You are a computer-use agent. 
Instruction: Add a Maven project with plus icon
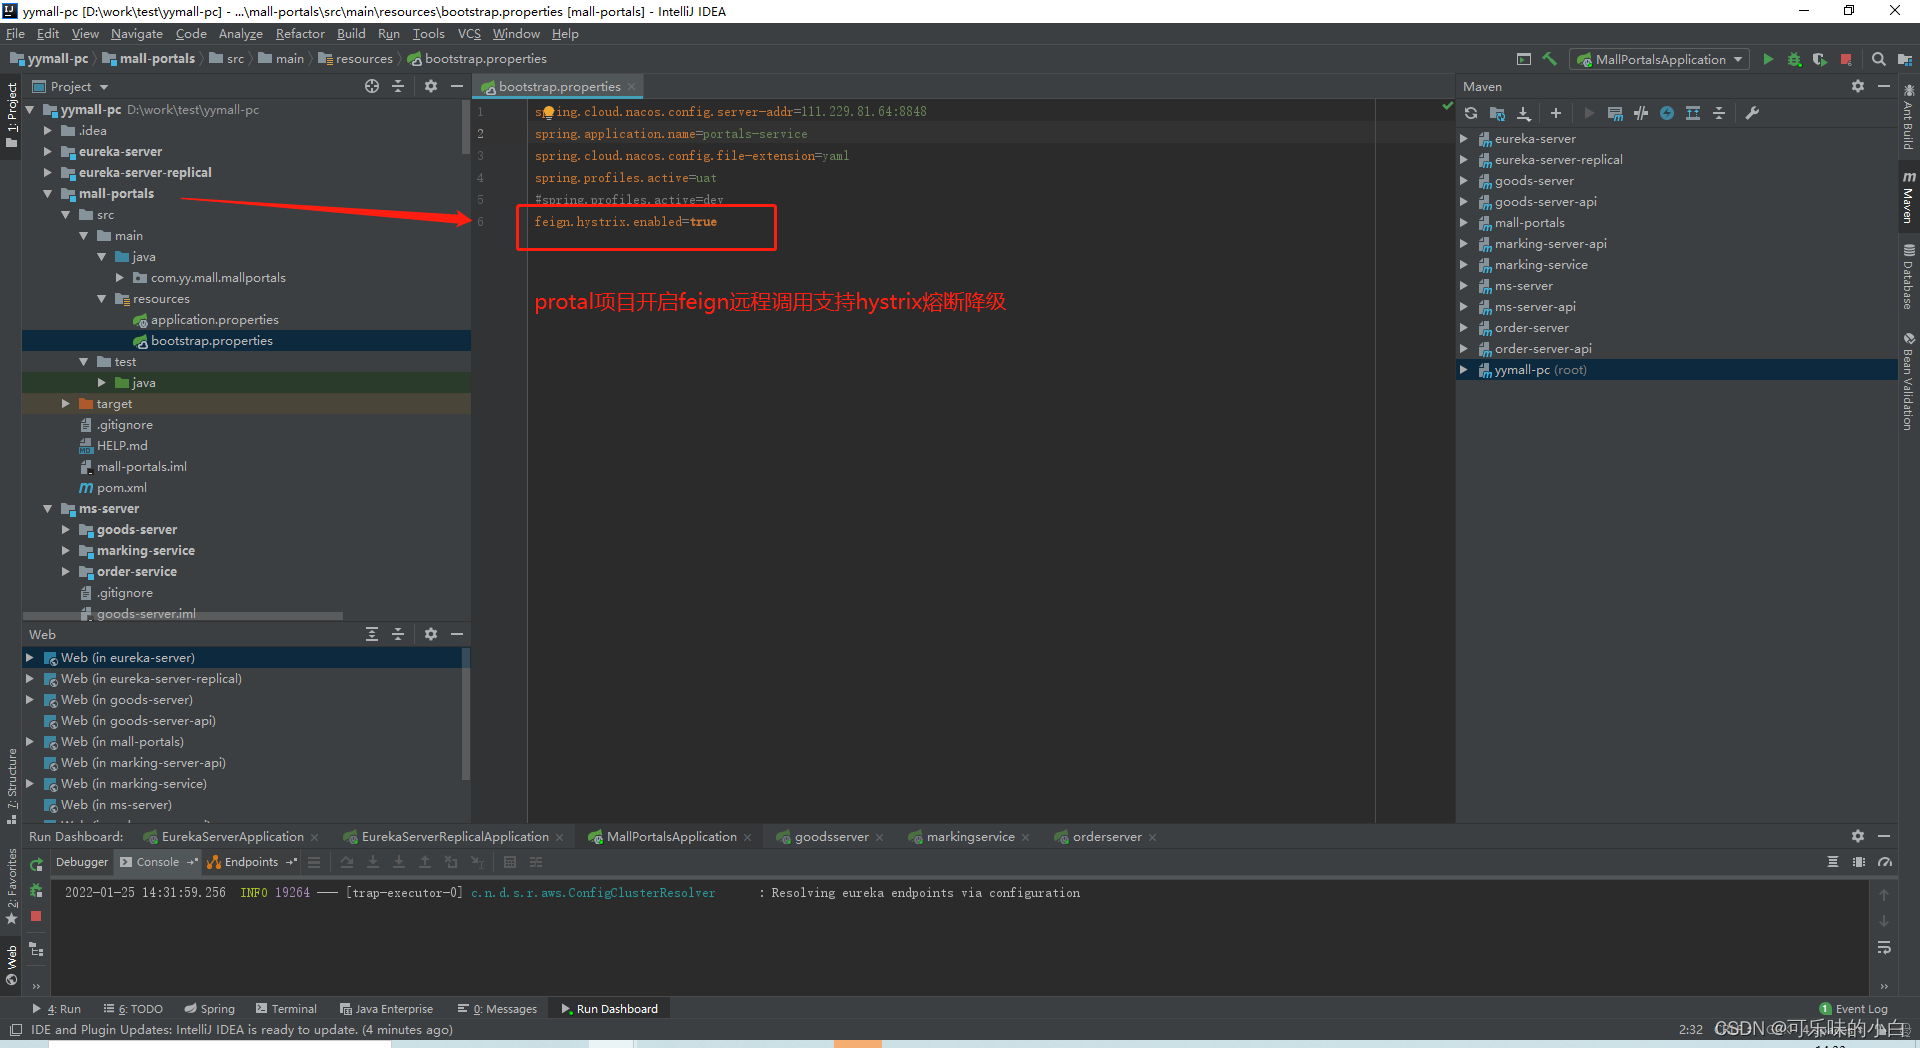tap(1555, 113)
